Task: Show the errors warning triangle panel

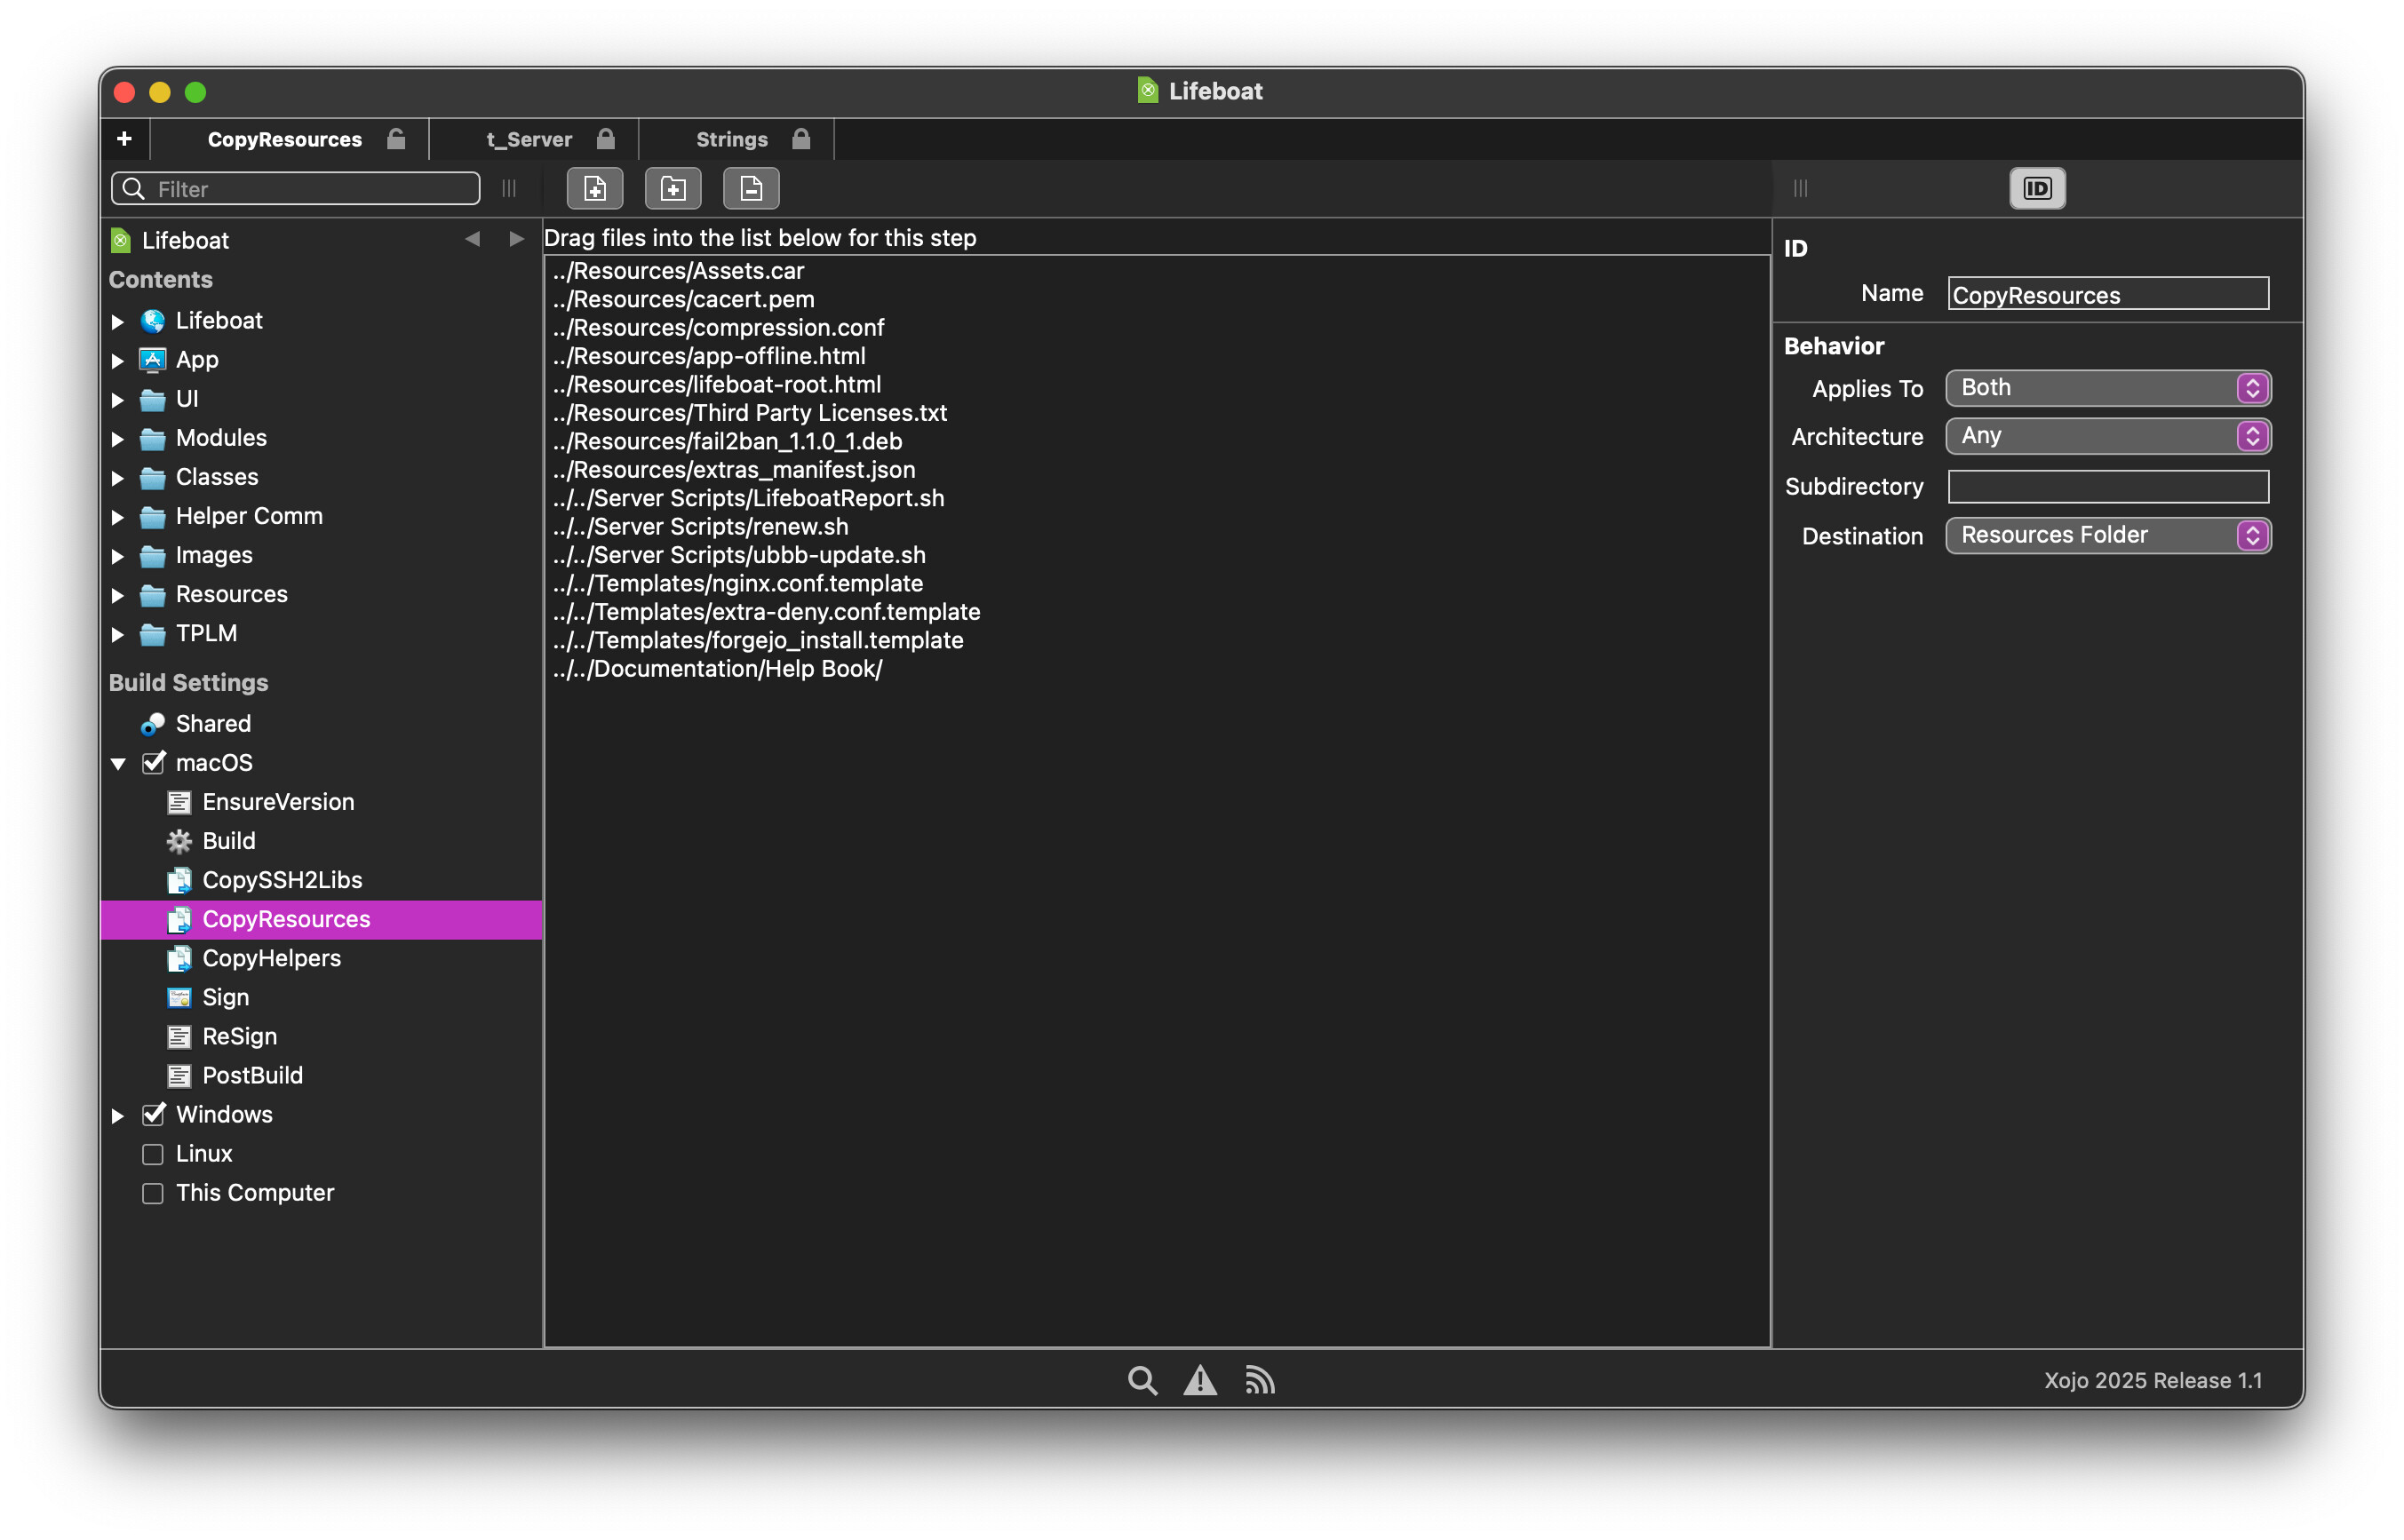Action: (x=1200, y=1380)
